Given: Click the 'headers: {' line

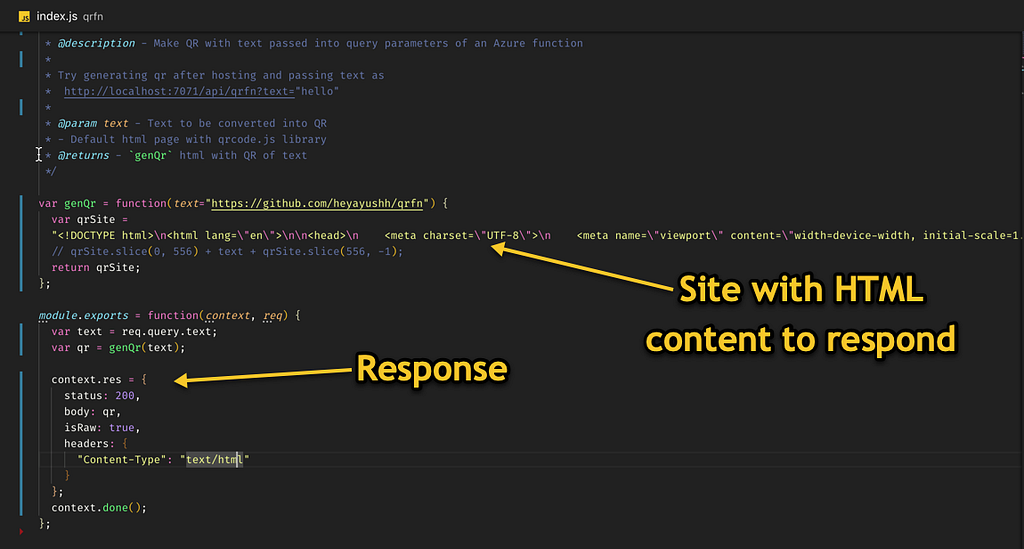Looking at the screenshot, I should (x=96, y=444).
